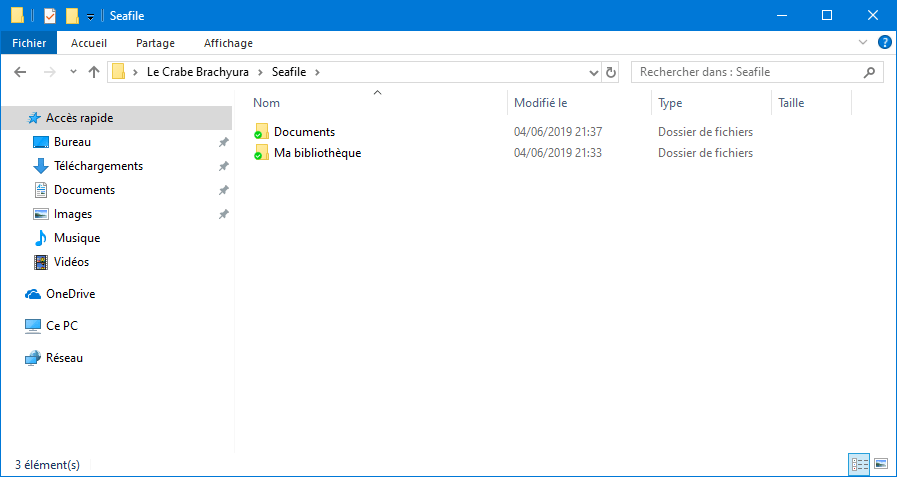Expand the chevron before Le Crabe Brachyura
The image size is (897, 477).
[x=136, y=72]
